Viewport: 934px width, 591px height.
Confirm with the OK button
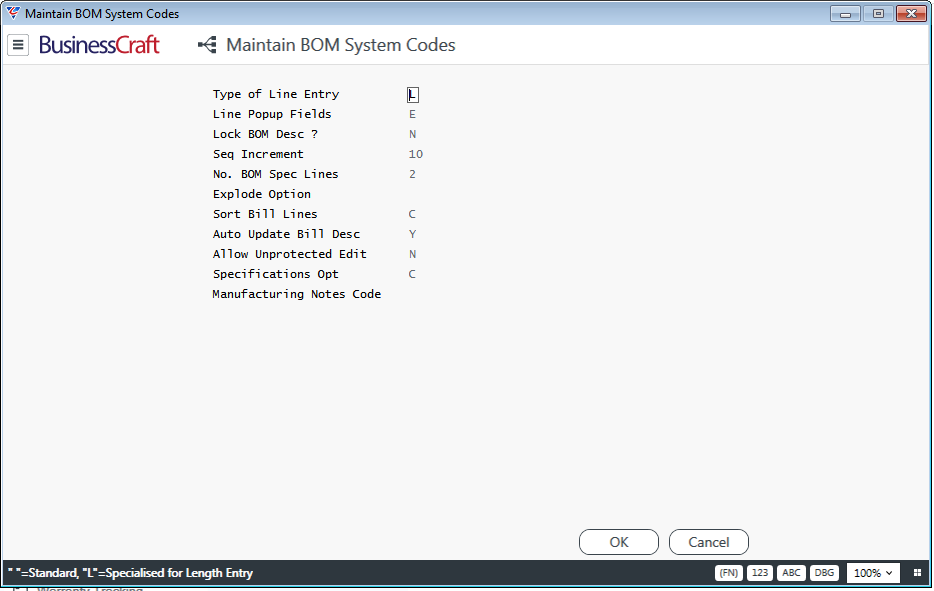[x=619, y=542]
